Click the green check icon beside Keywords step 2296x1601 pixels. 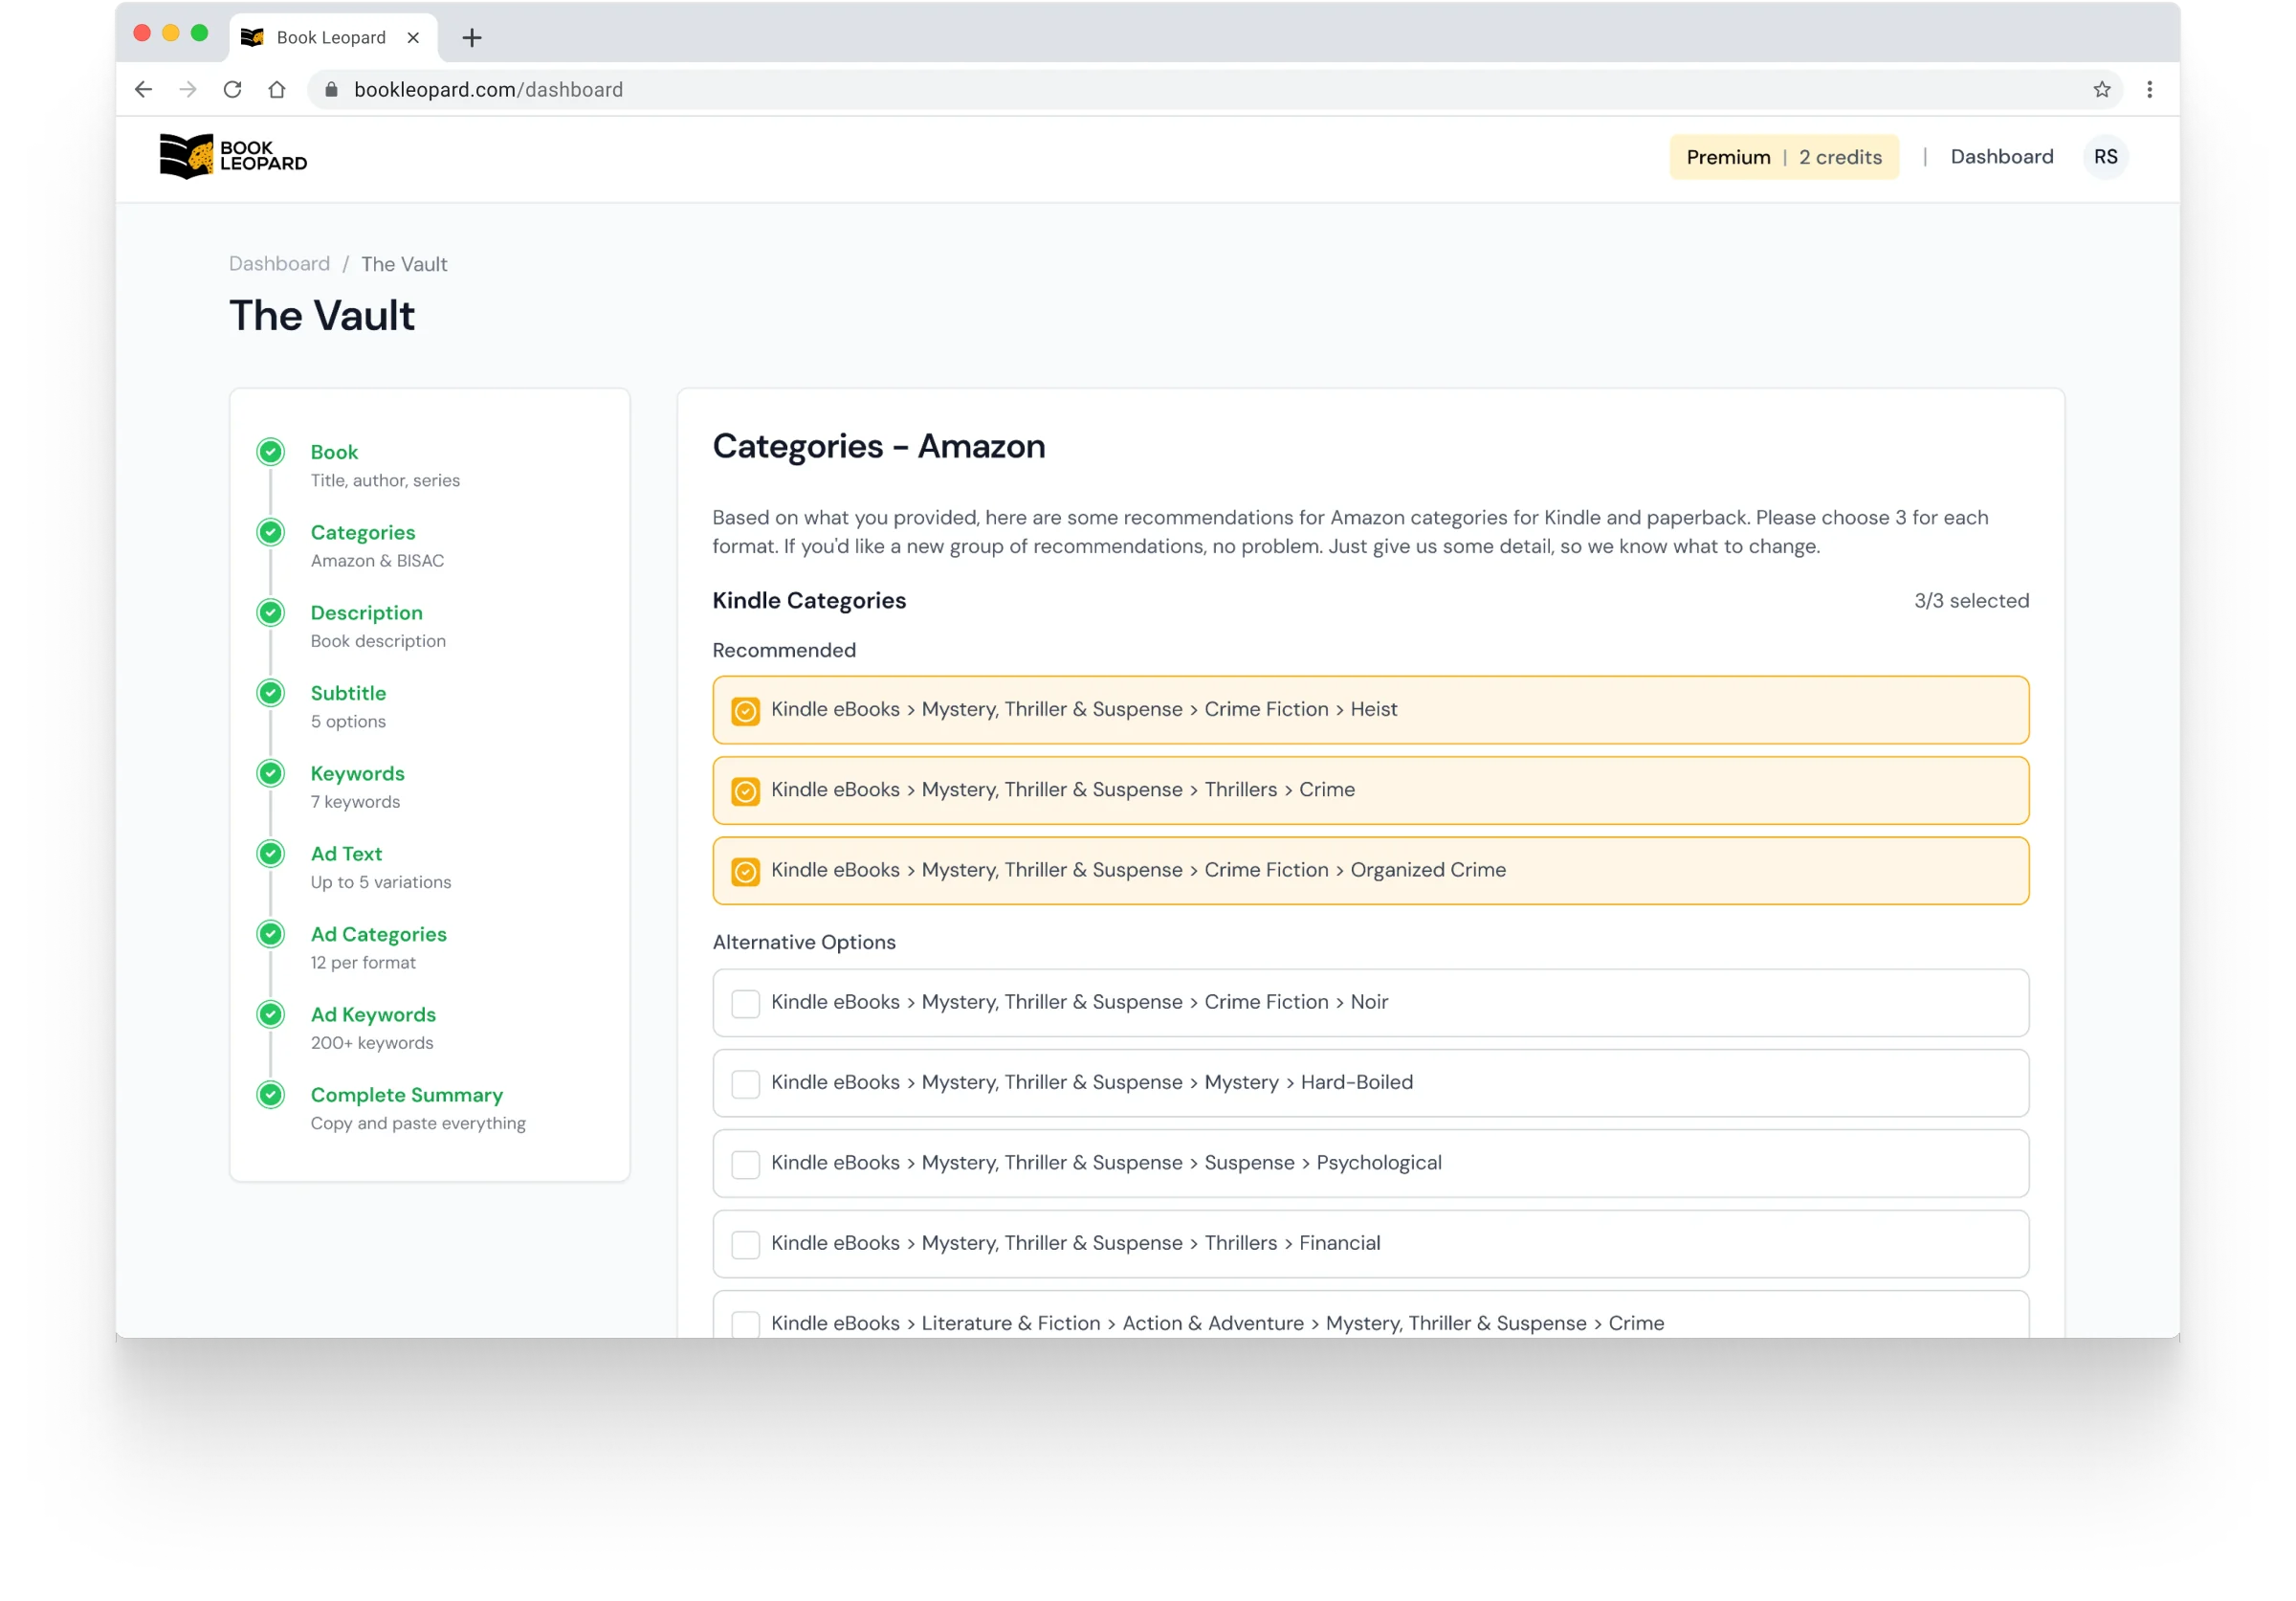coord(270,773)
